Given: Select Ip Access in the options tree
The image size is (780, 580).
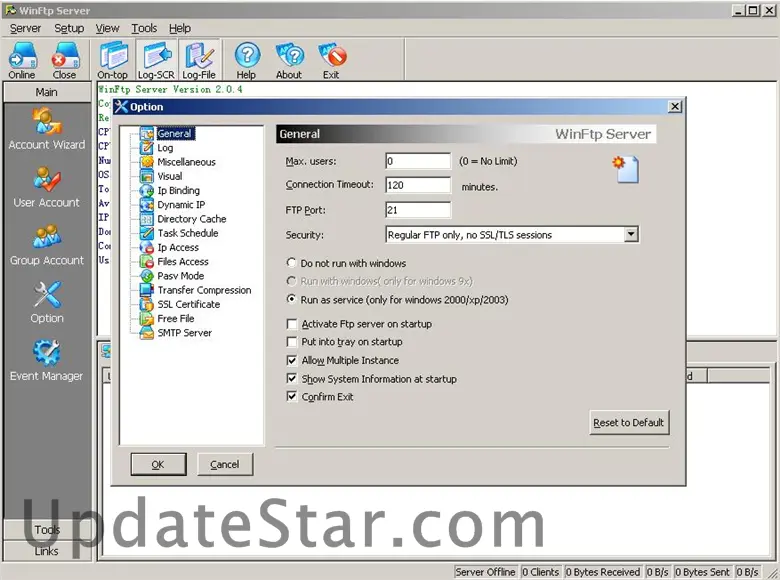Looking at the screenshot, I should pyautogui.click(x=178, y=248).
